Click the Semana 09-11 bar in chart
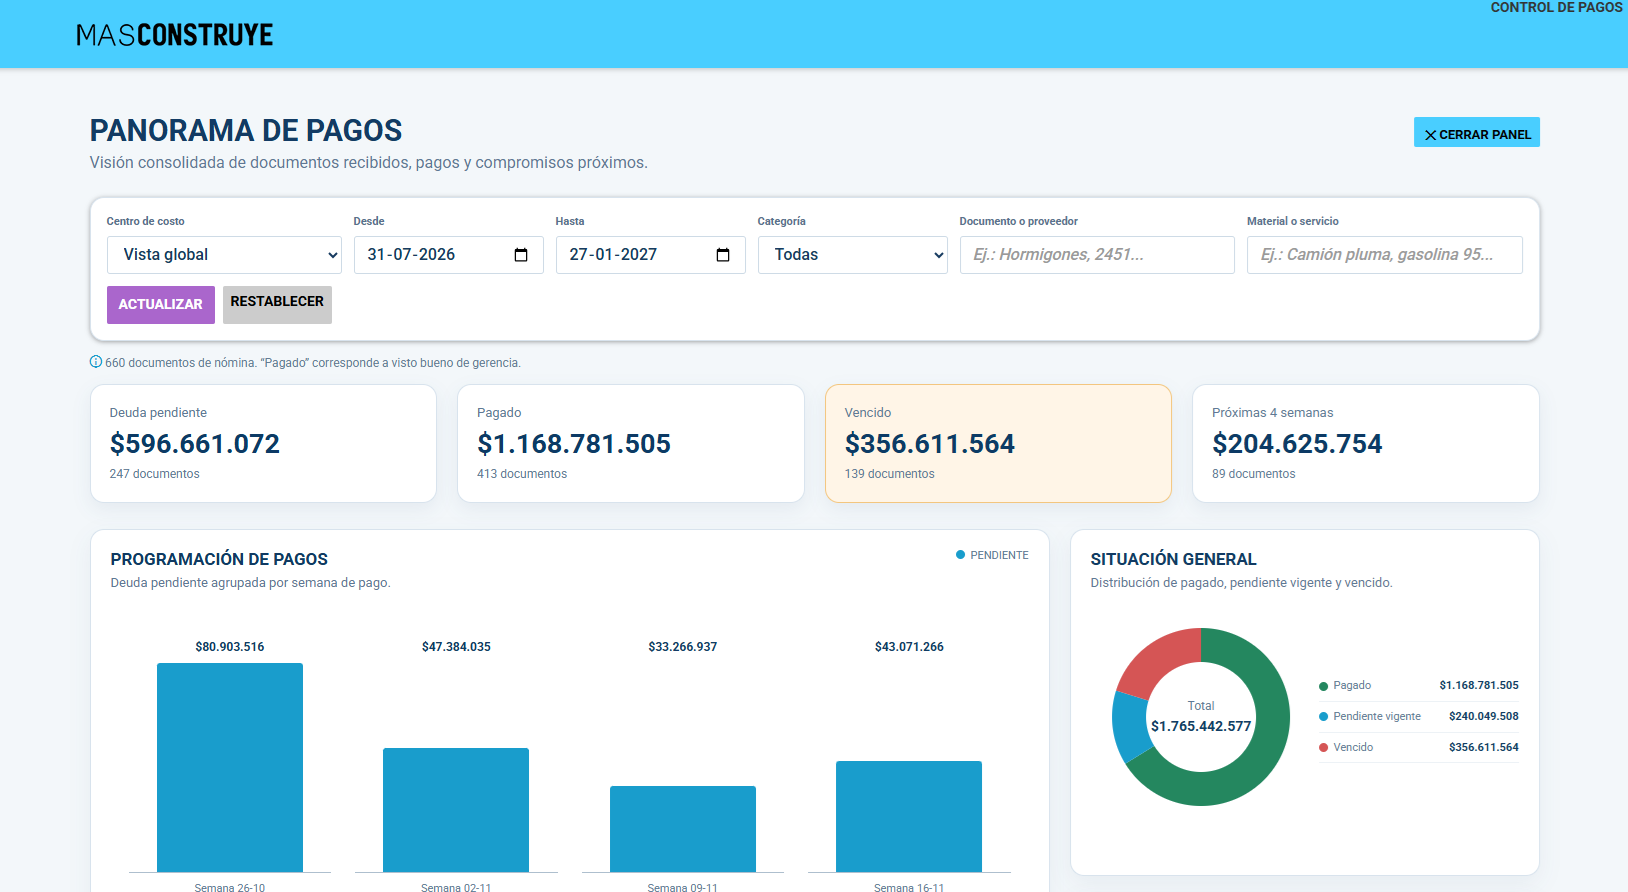The height and width of the screenshot is (892, 1628). click(683, 829)
